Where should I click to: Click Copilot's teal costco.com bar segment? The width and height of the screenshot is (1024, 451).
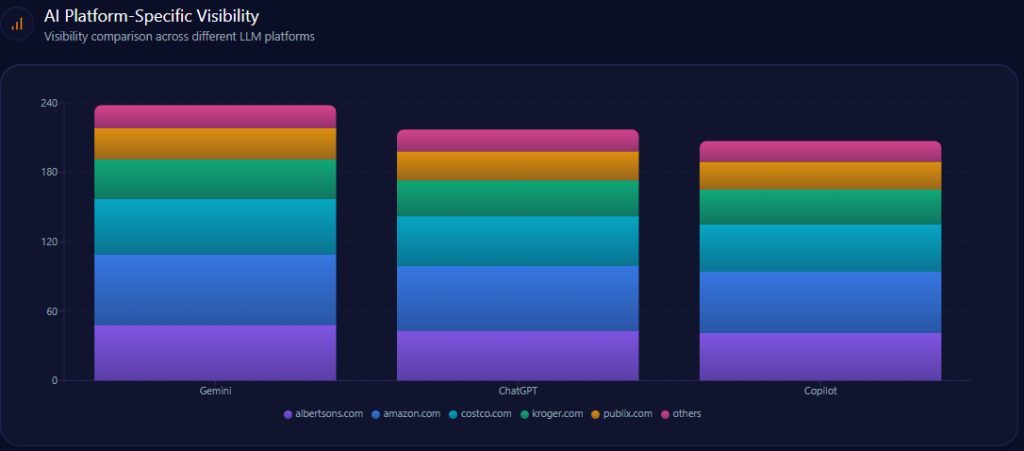point(820,247)
